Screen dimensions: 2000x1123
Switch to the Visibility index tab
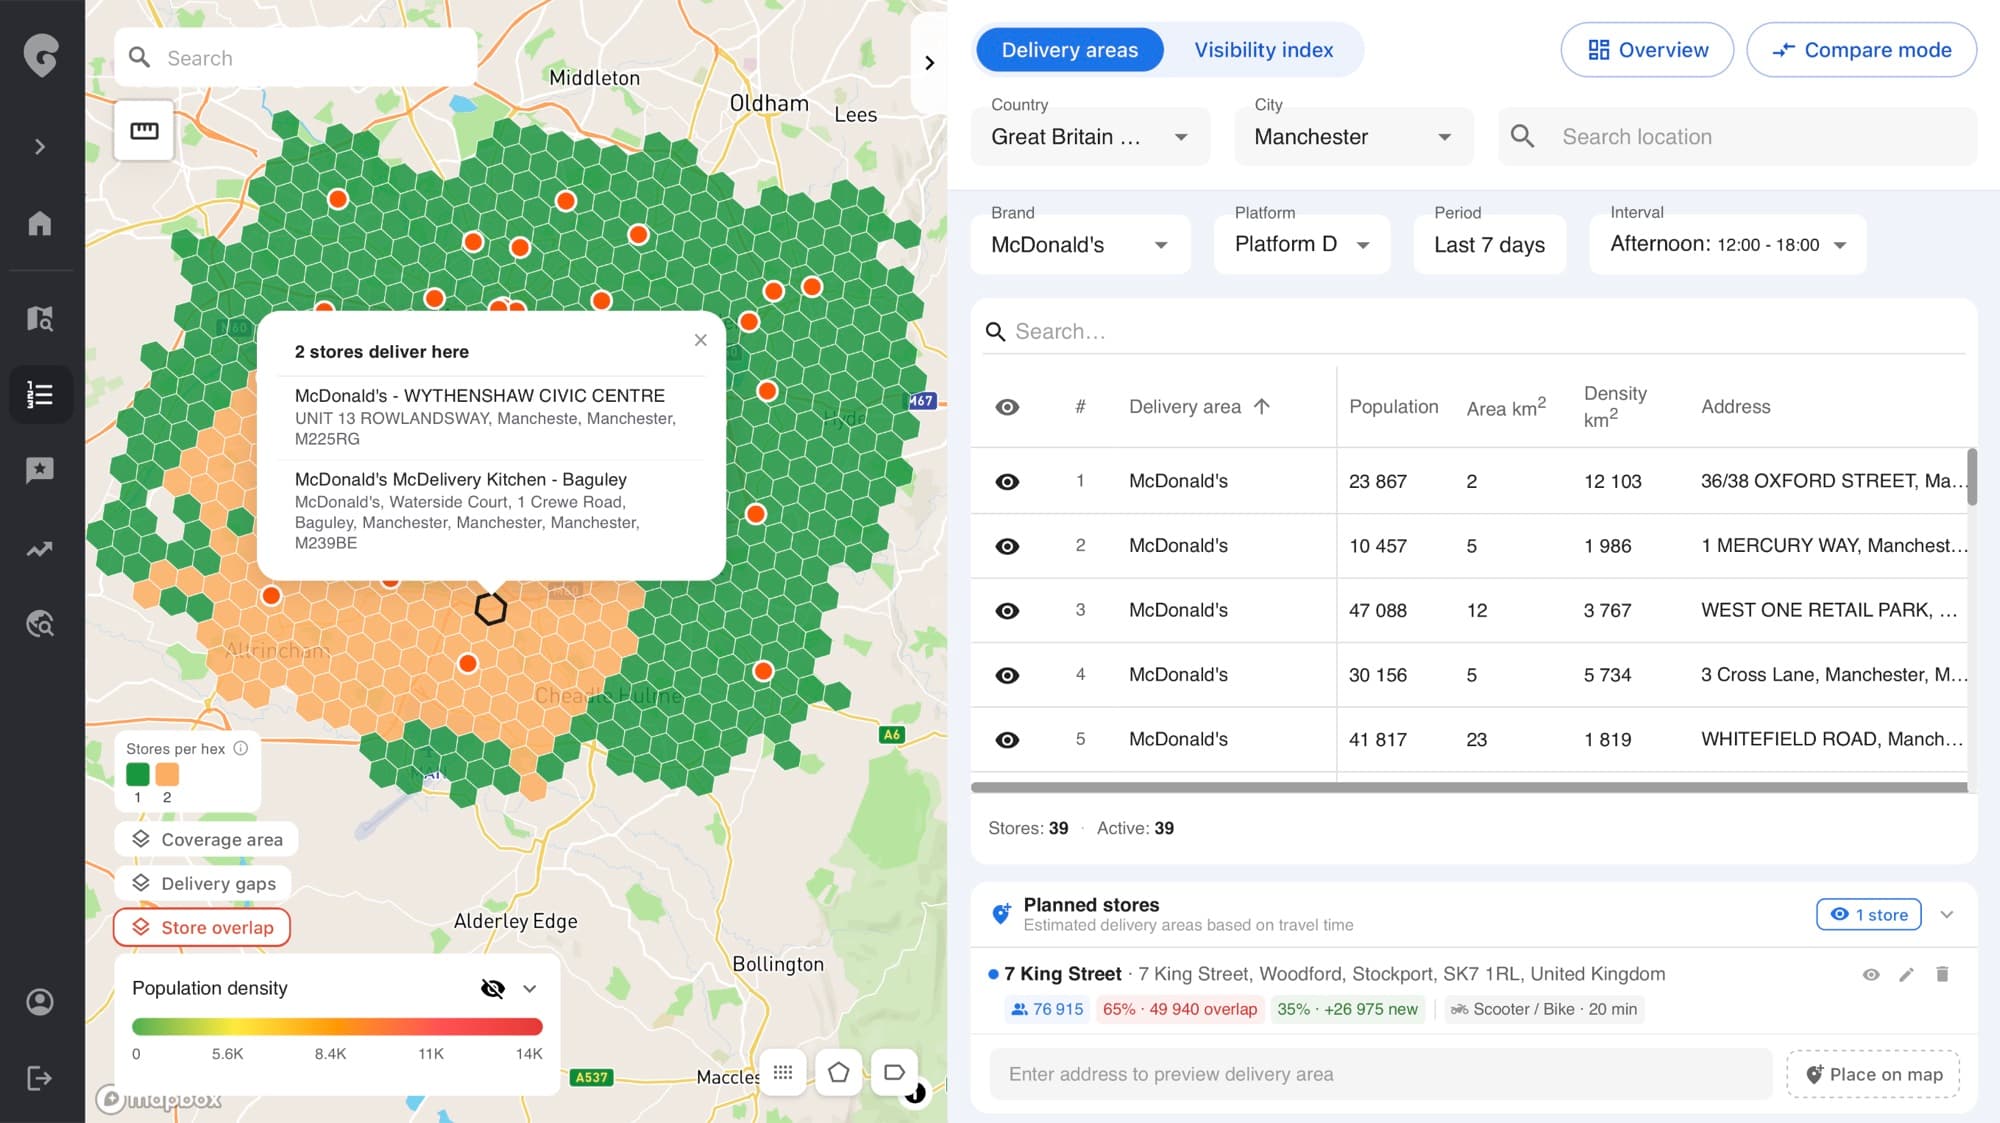pyautogui.click(x=1264, y=50)
